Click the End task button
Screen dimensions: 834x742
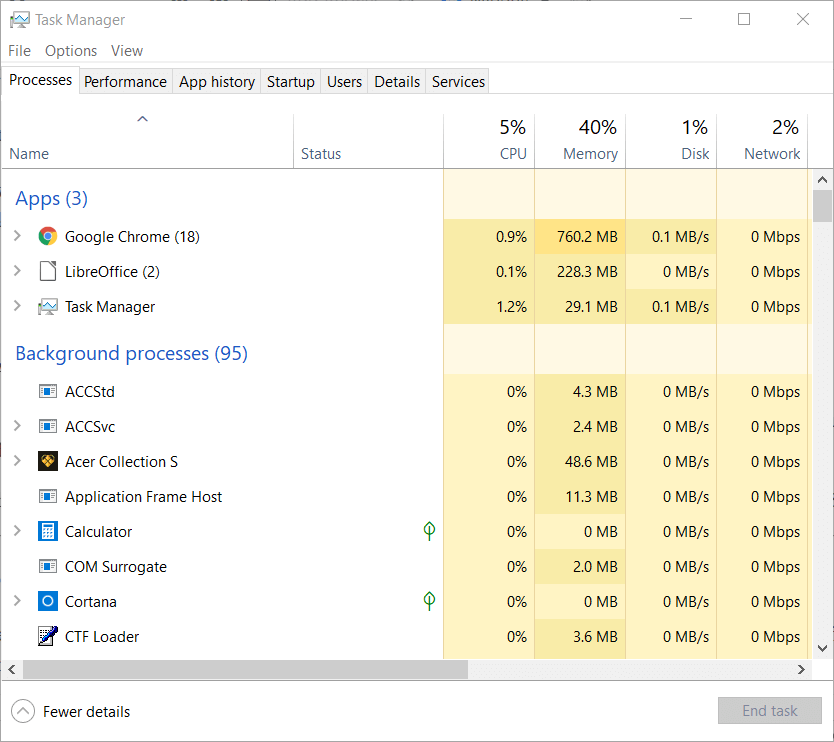pos(769,710)
